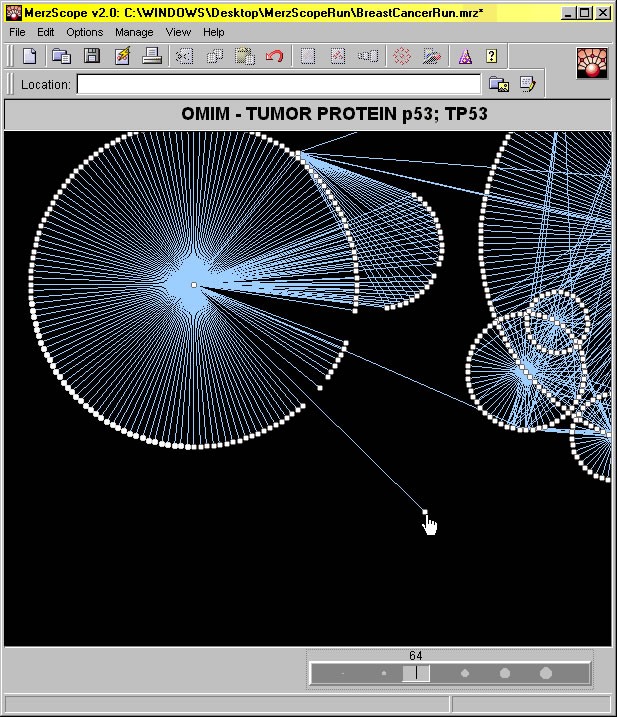Click the folder icon beside Location field
This screenshot has height=717, width=617.
[x=499, y=85]
